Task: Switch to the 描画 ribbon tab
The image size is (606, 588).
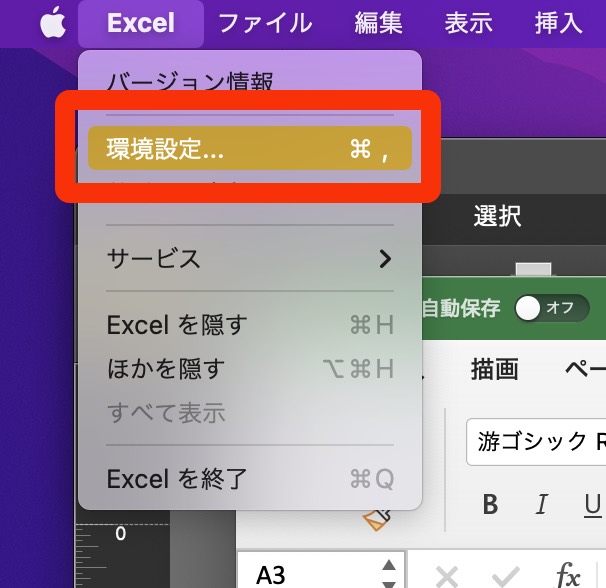Action: pyautogui.click(x=494, y=369)
